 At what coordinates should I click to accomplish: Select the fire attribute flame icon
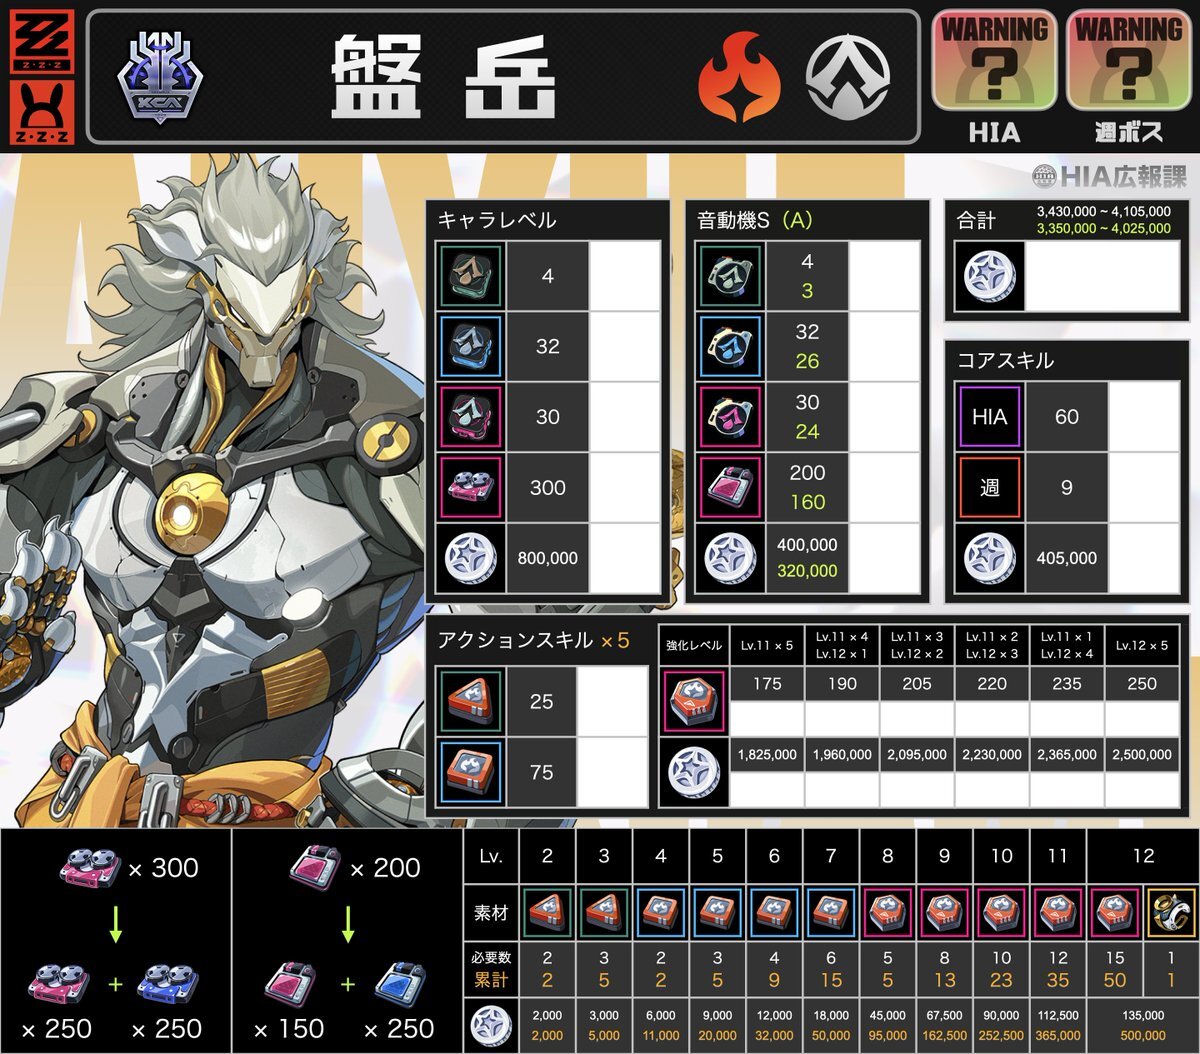tap(739, 78)
